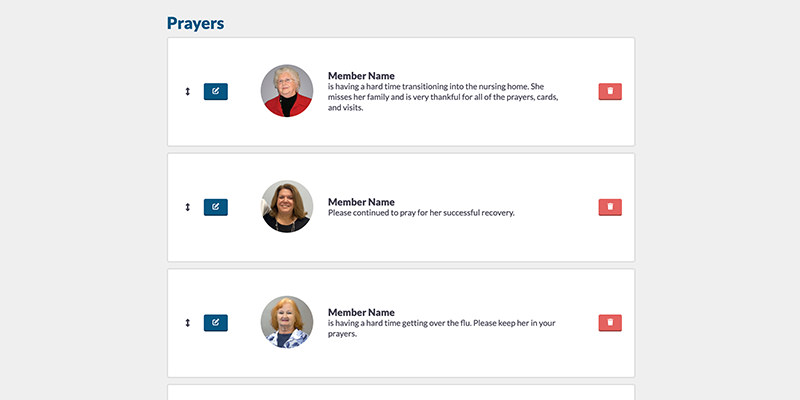Click Member Name in the flu prayer card
The image size is (800, 400).
361,312
